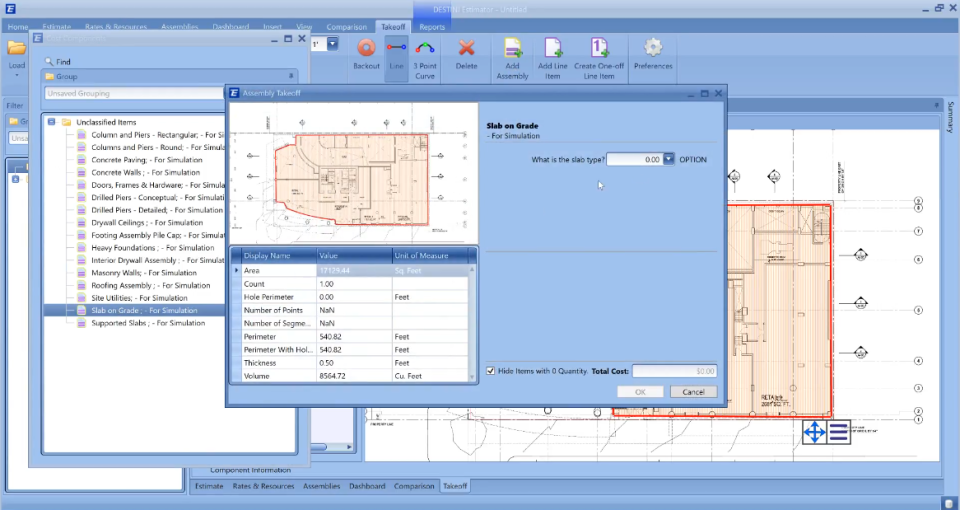Open the Dashboard bottom tab
960x510 pixels.
click(367, 486)
